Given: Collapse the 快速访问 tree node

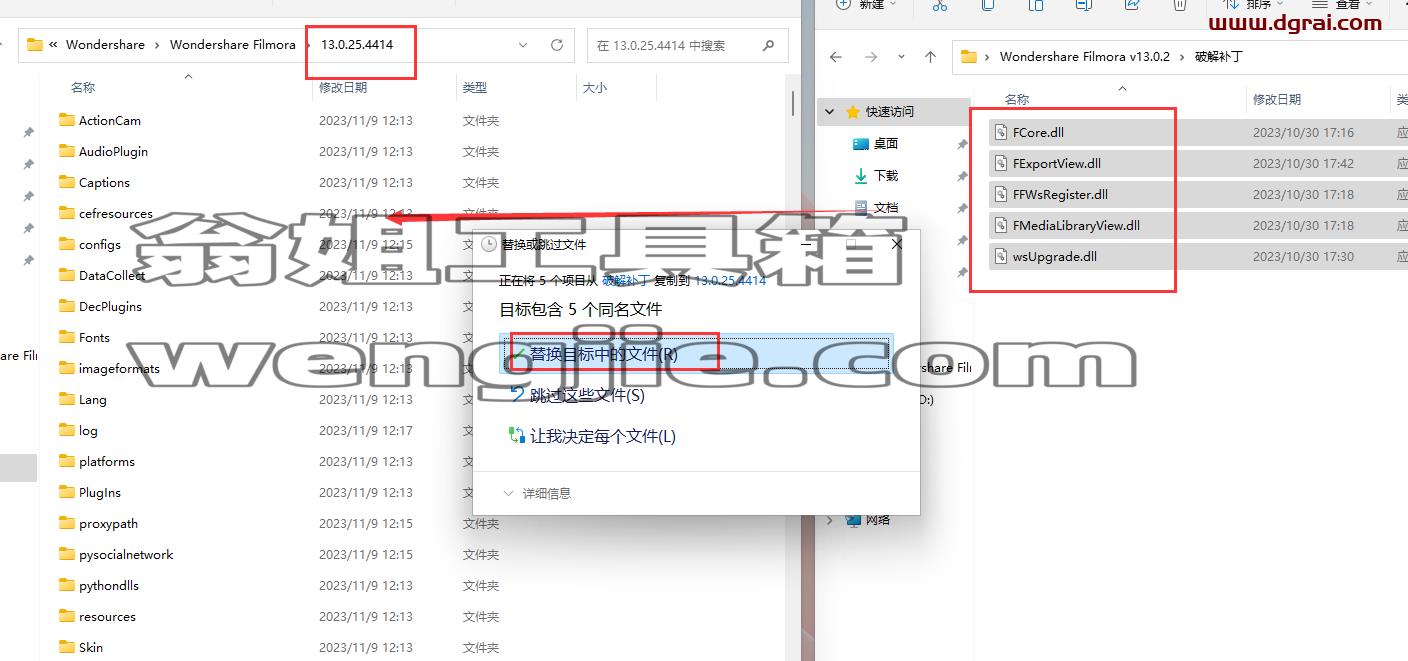Looking at the screenshot, I should (830, 112).
